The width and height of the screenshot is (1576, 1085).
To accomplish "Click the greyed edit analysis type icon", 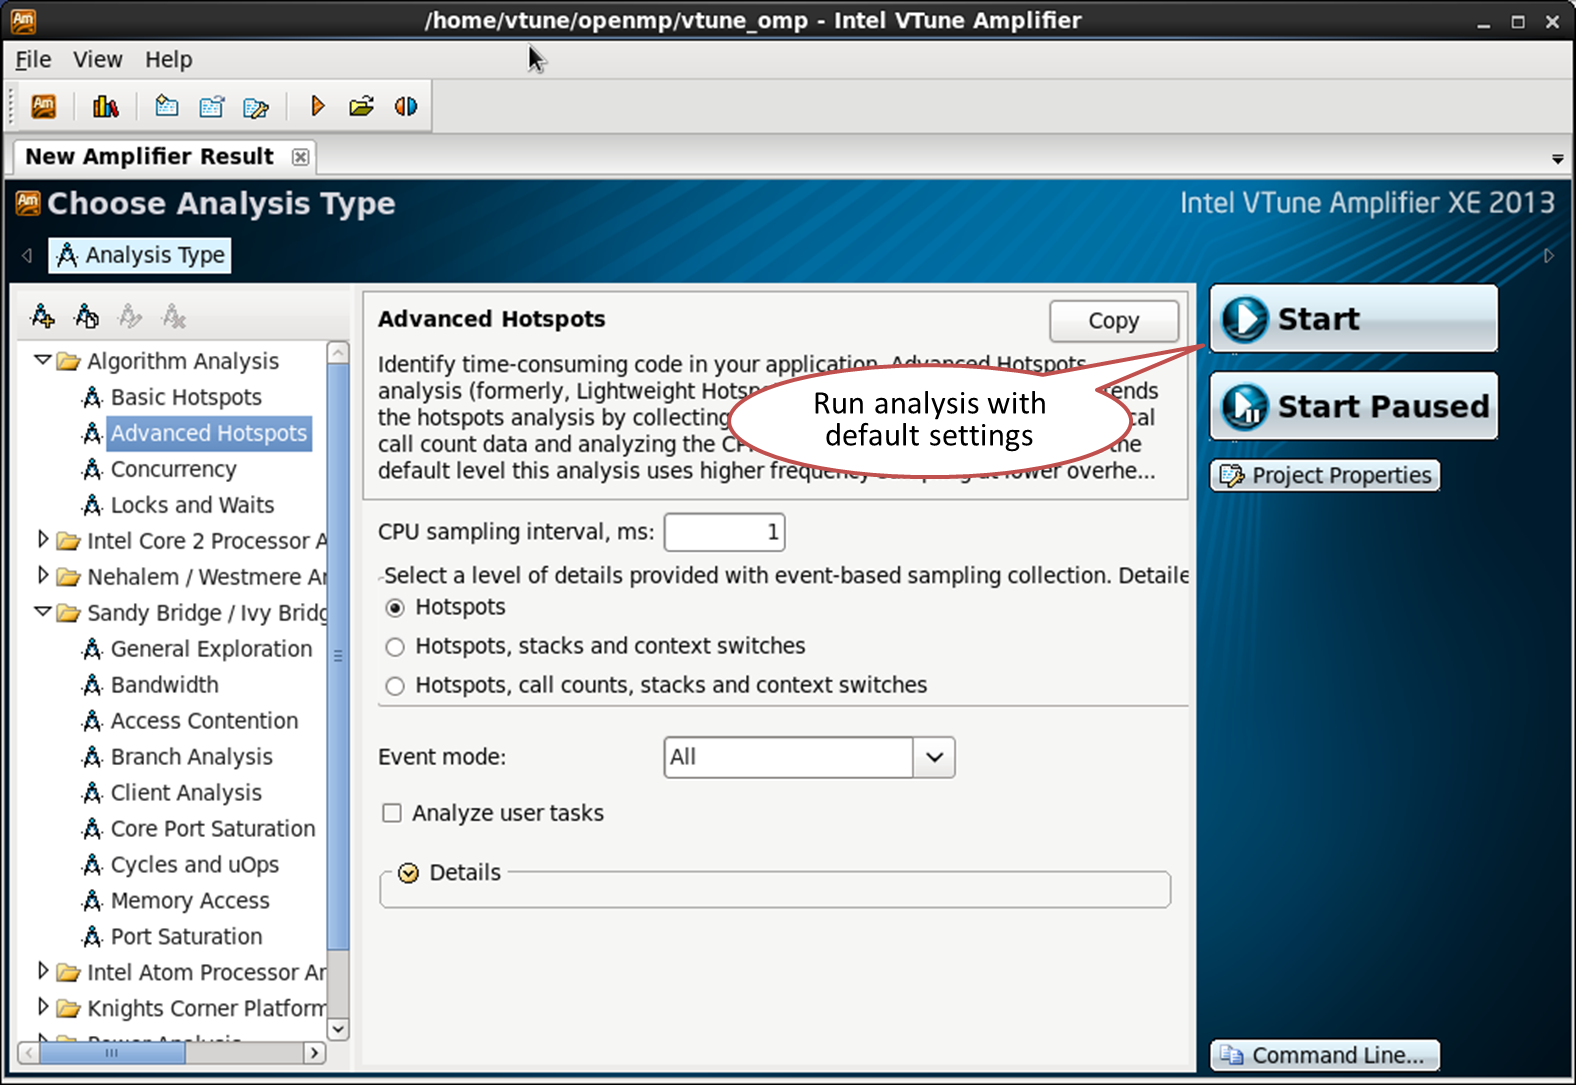I will 130,317.
